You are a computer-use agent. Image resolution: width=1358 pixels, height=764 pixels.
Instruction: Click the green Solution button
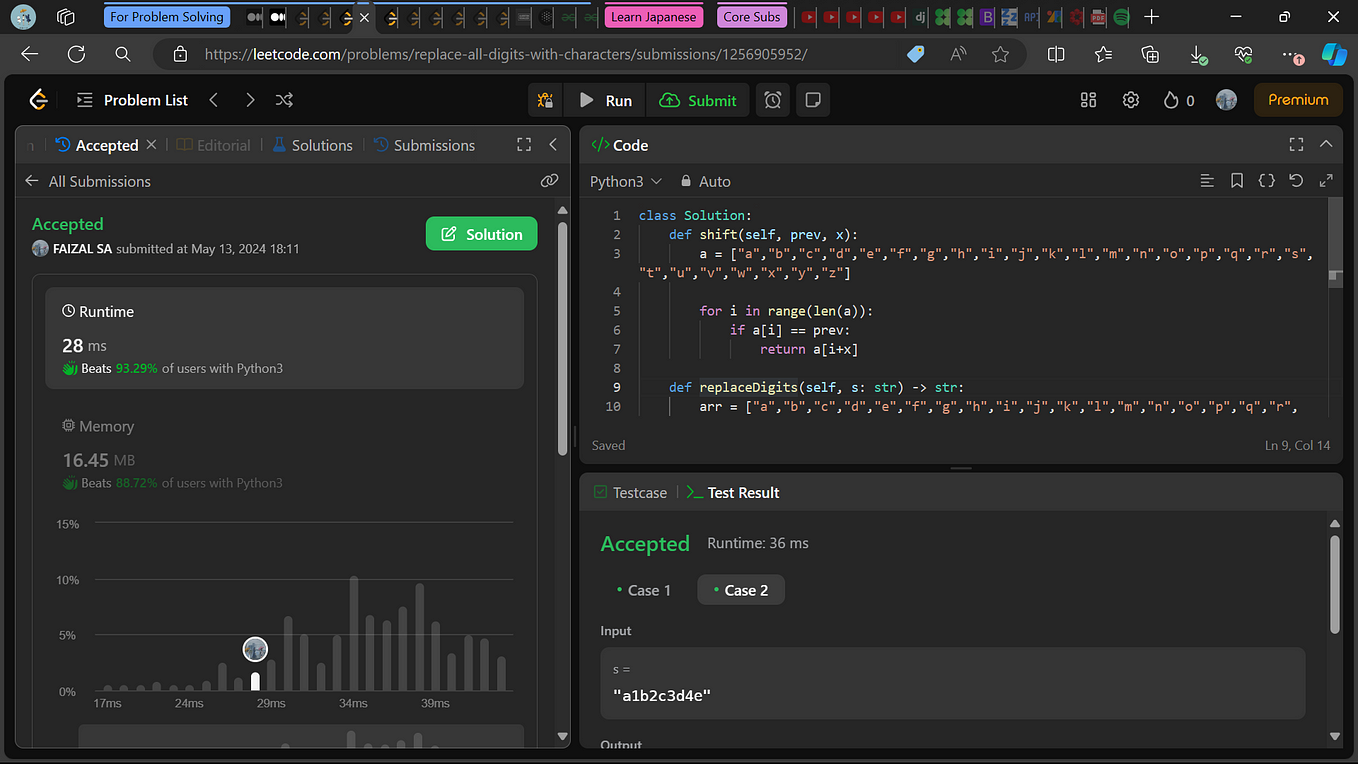click(481, 234)
